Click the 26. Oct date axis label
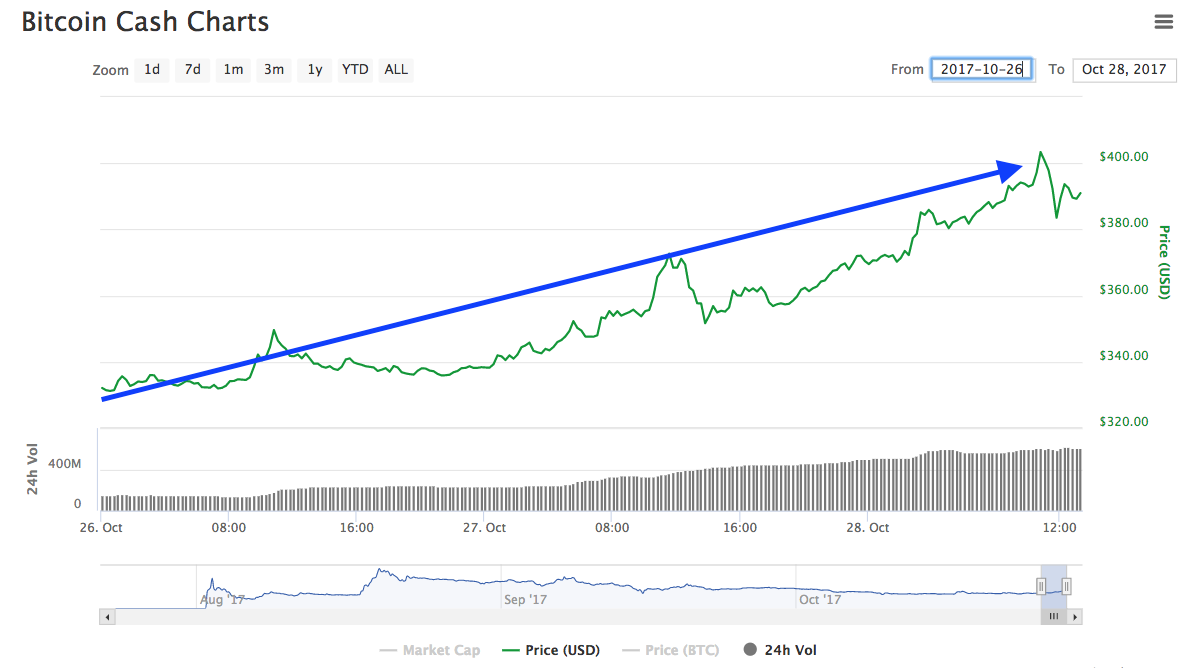The height and width of the screenshot is (668, 1204). pyautogui.click(x=101, y=527)
